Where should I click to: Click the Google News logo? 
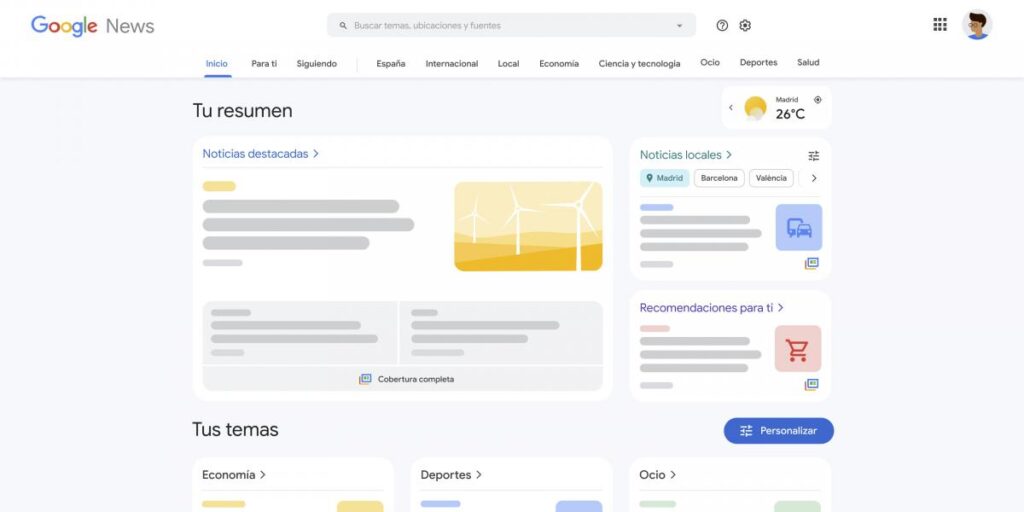pos(93,25)
